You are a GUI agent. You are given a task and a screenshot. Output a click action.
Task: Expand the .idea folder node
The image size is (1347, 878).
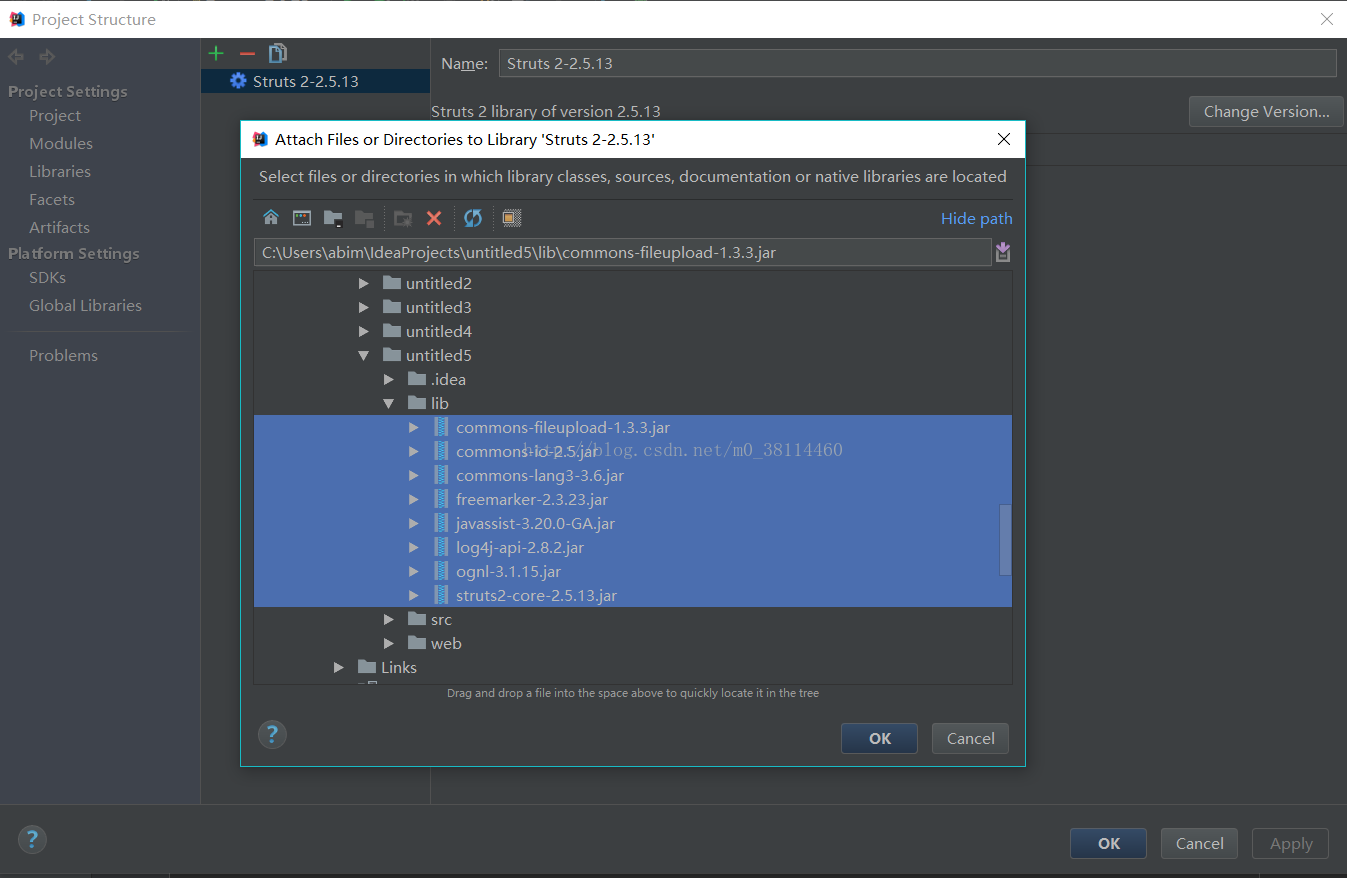[x=389, y=379]
